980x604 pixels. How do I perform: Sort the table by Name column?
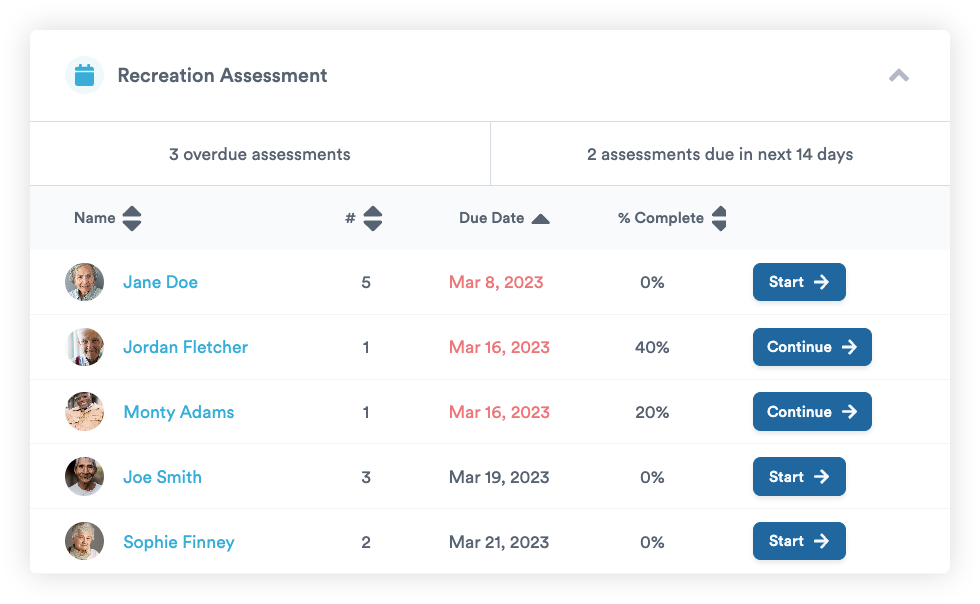click(131, 218)
